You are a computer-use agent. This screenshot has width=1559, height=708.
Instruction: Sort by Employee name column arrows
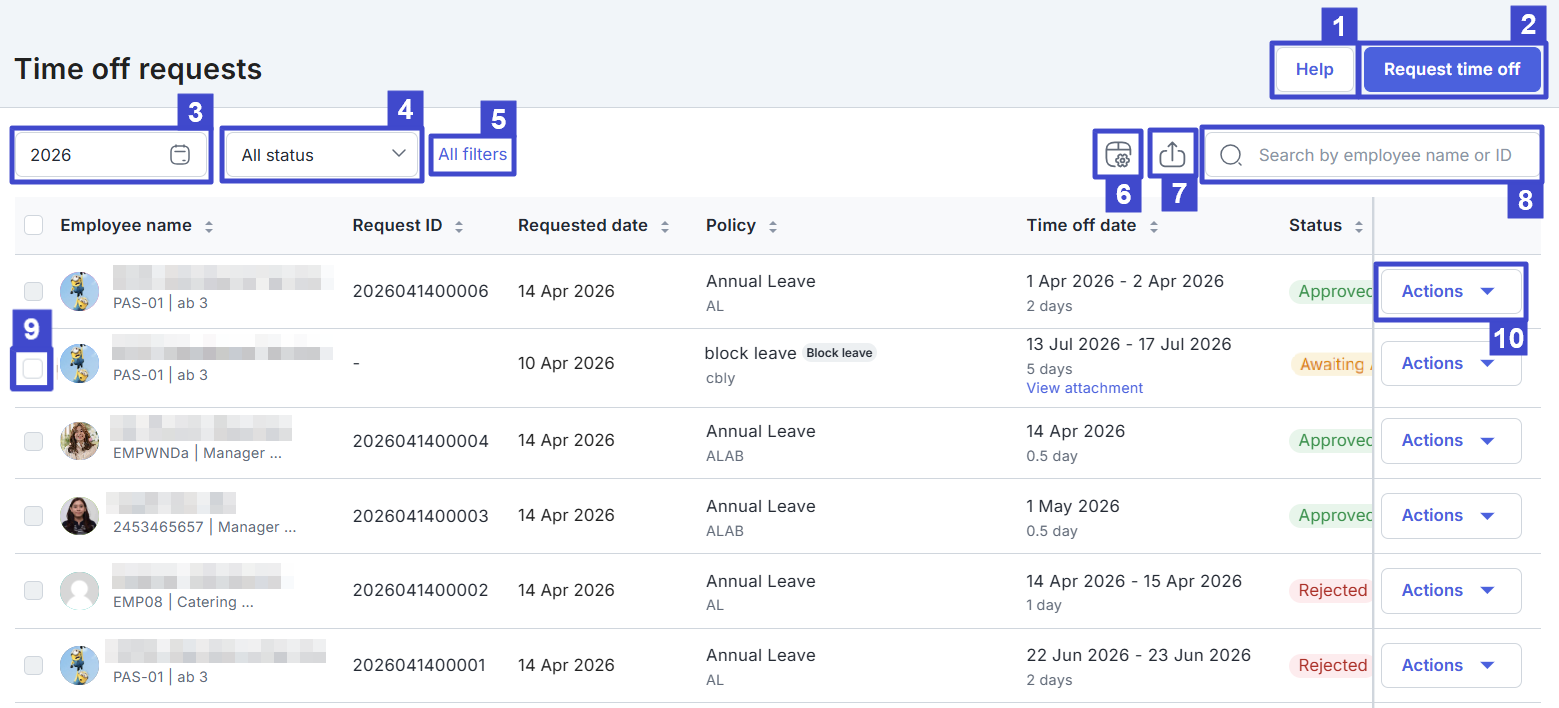coord(209,227)
